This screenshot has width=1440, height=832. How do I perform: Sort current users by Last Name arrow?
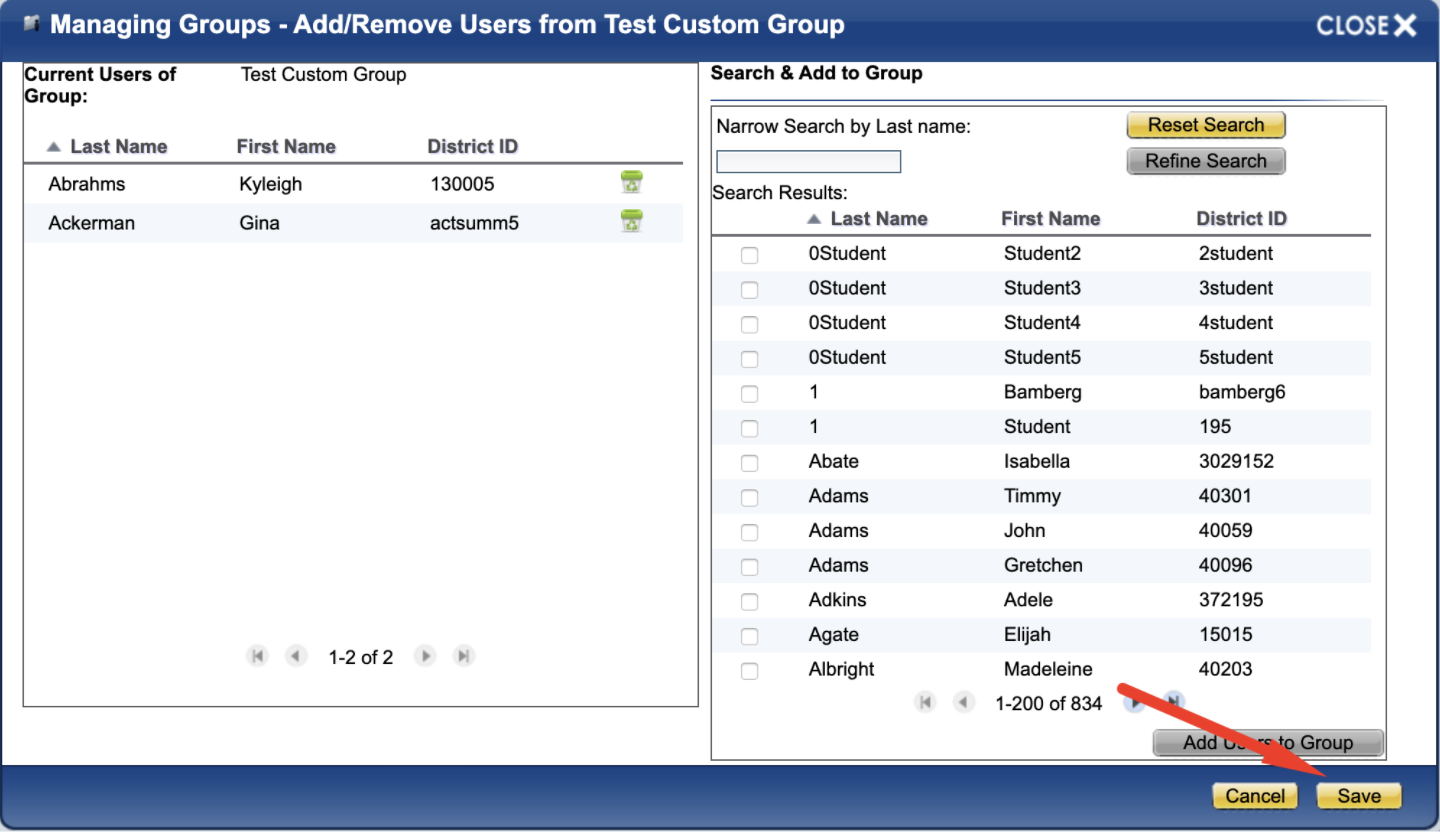click(x=54, y=147)
